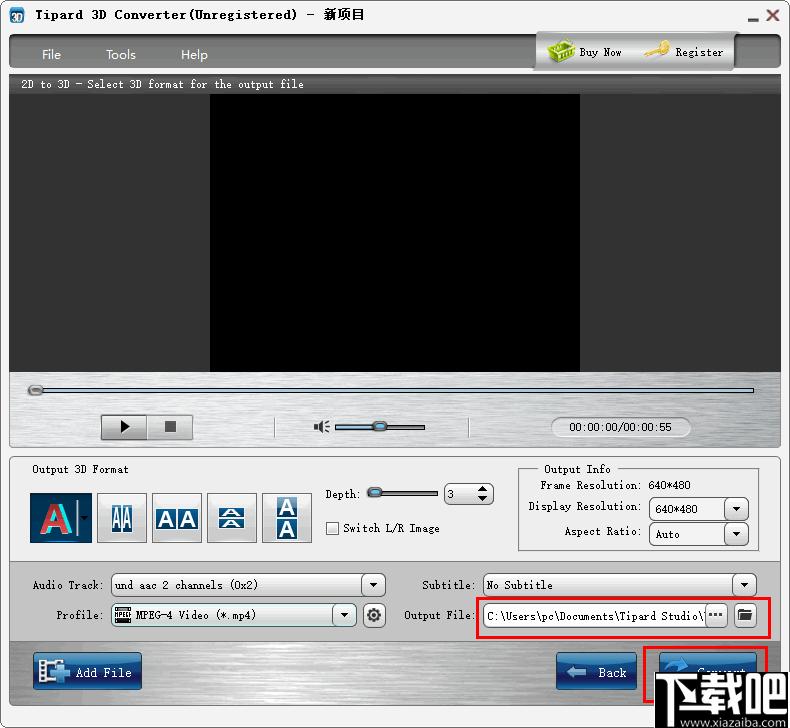Image resolution: width=790 pixels, height=728 pixels.
Task: Click the playback time display 00:00:00/00:00:55
Action: [x=621, y=427]
